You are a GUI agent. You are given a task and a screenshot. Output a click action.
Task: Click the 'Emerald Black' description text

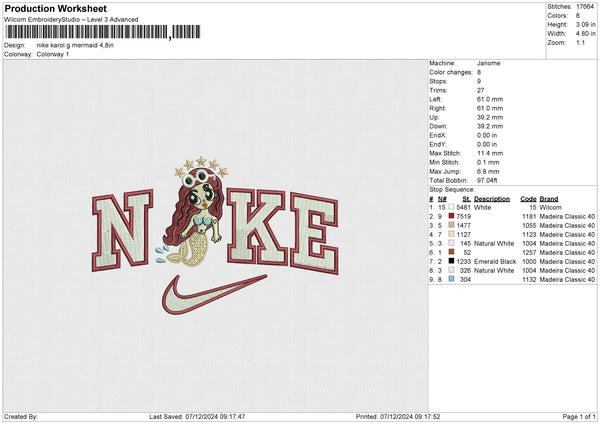pyautogui.click(x=495, y=262)
